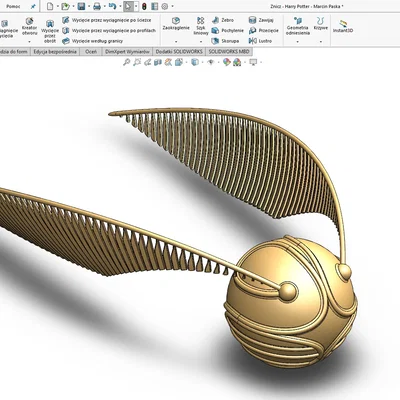
Task: Expand the Krzywe dropdown arrow
Action: point(321,42)
